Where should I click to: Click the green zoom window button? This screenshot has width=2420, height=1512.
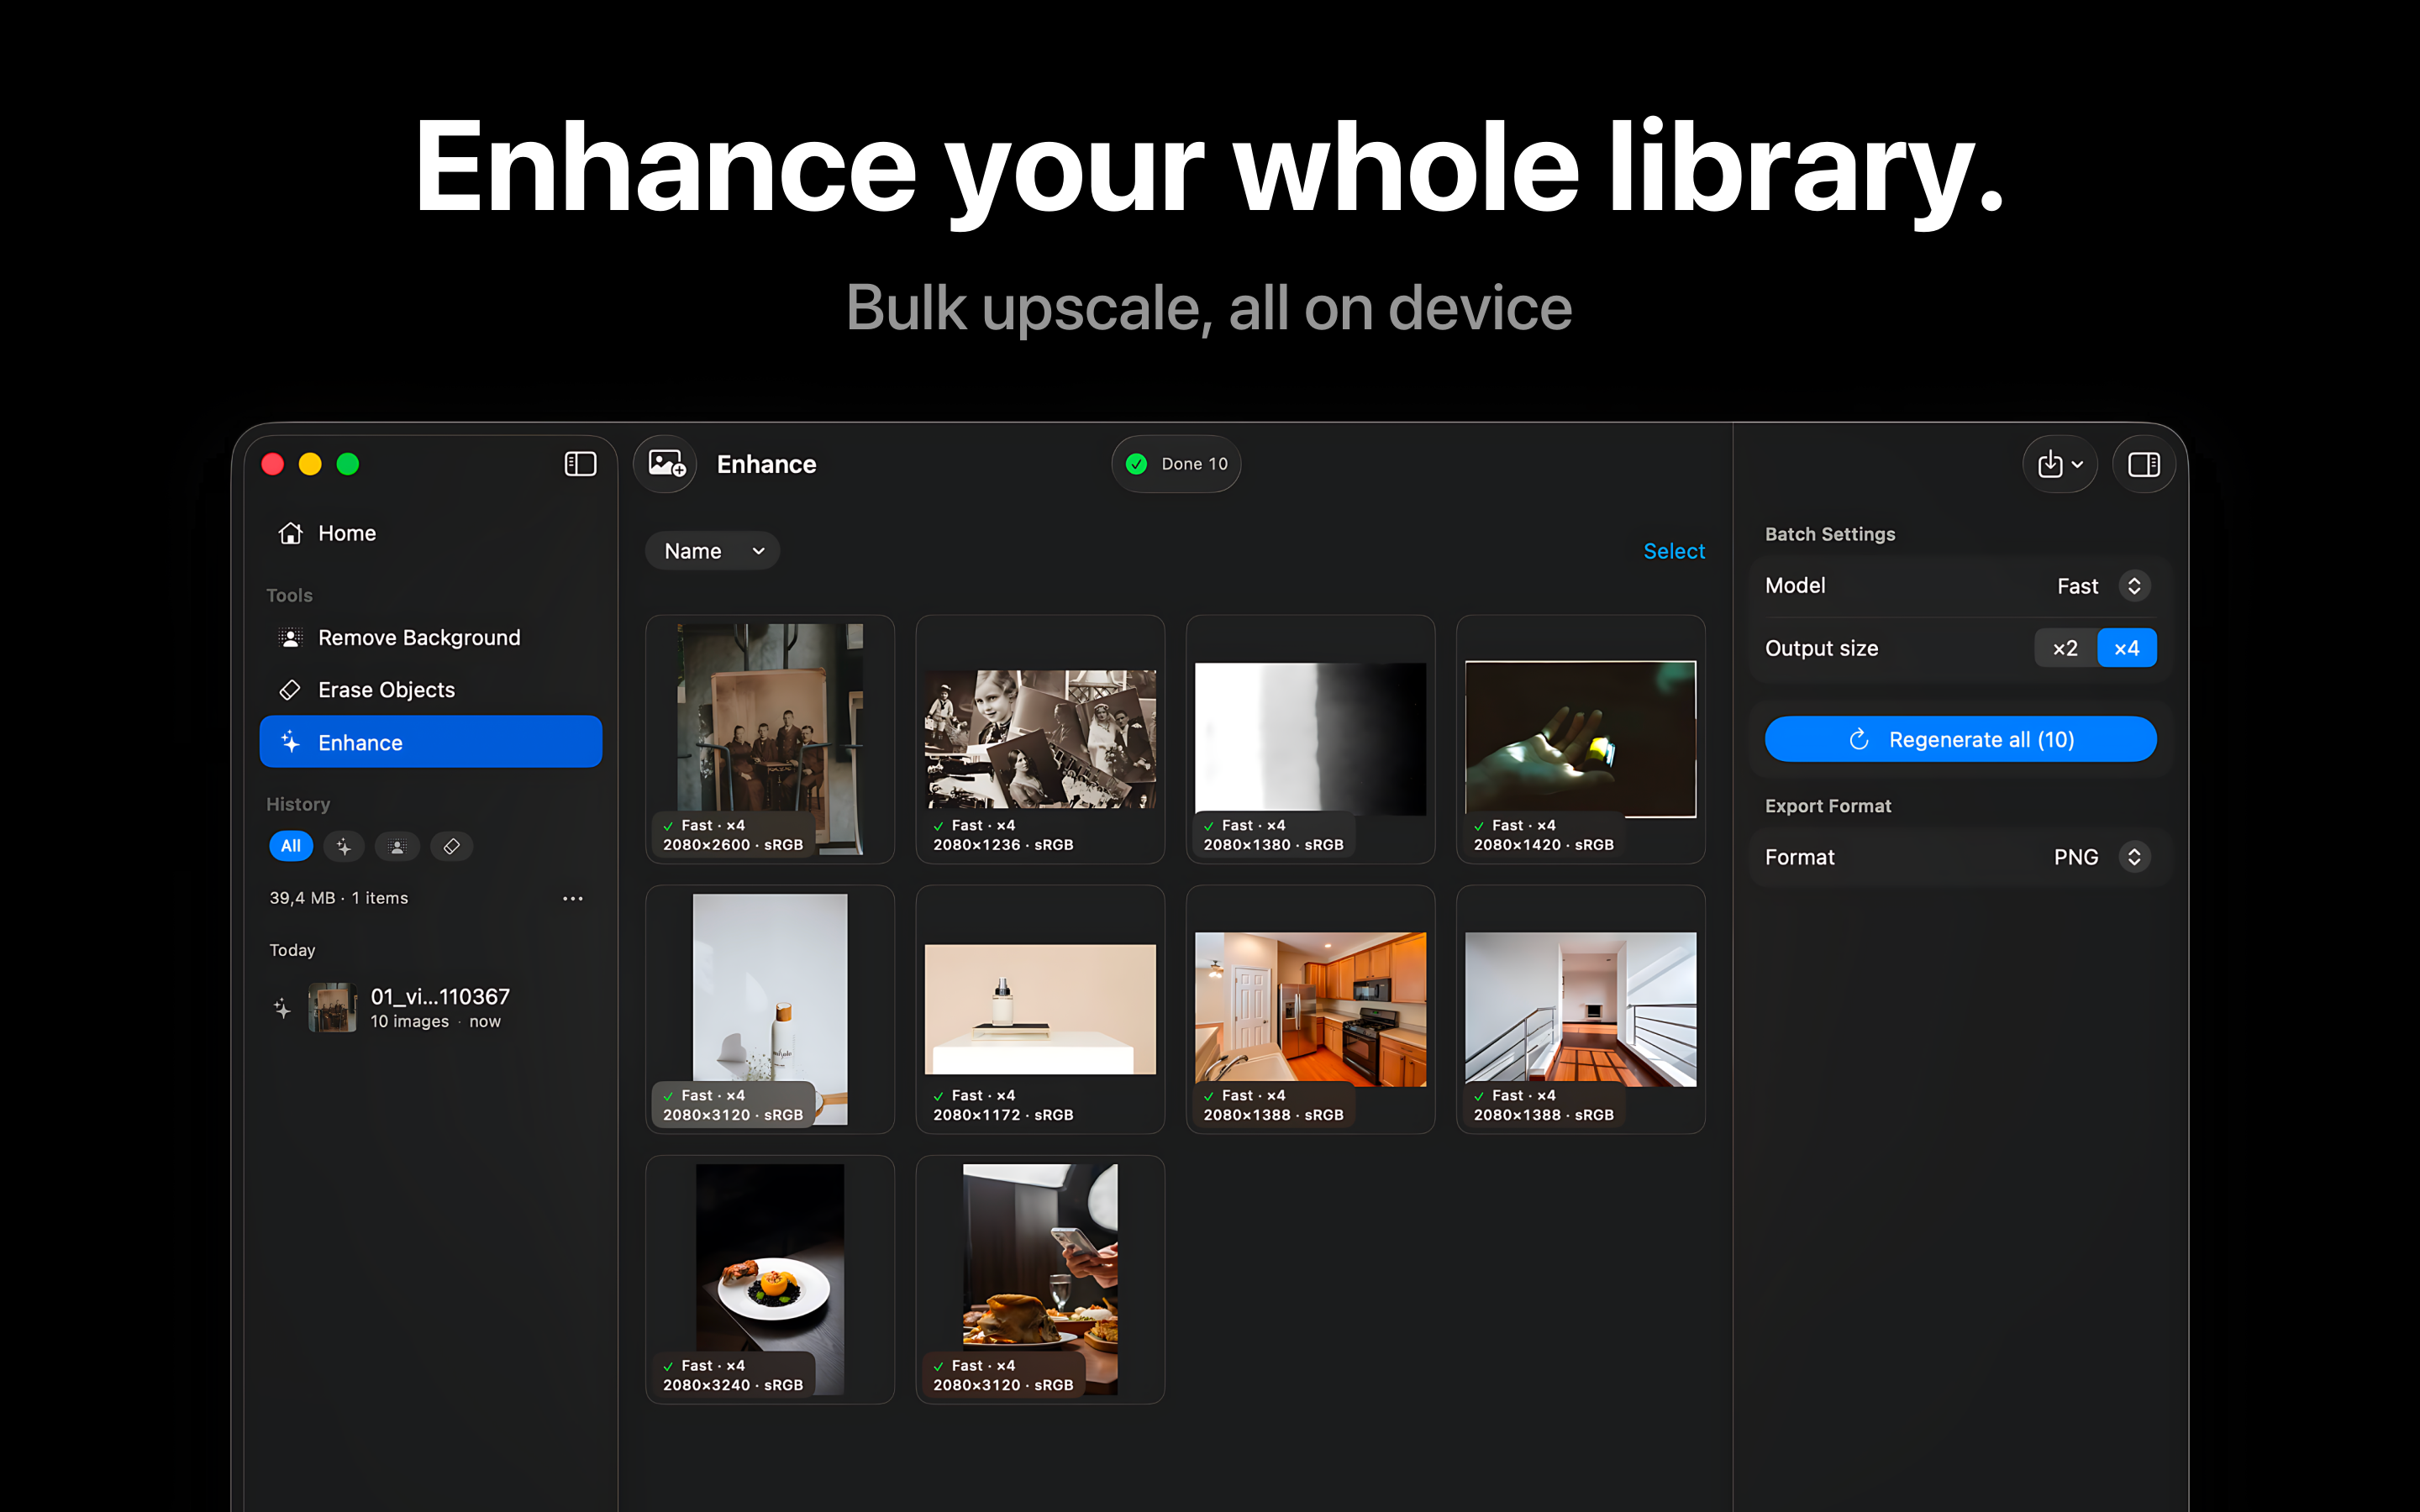coord(348,464)
